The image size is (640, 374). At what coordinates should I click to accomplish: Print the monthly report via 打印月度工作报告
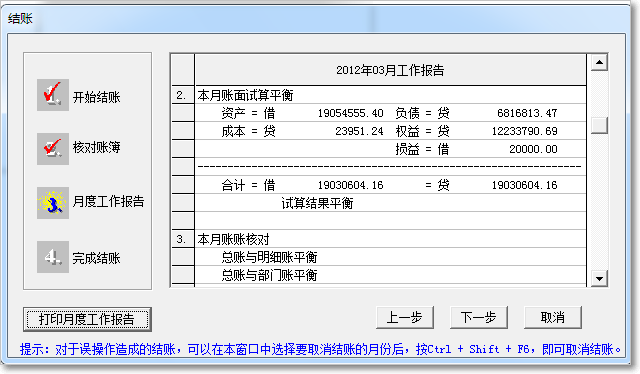pyautogui.click(x=87, y=319)
